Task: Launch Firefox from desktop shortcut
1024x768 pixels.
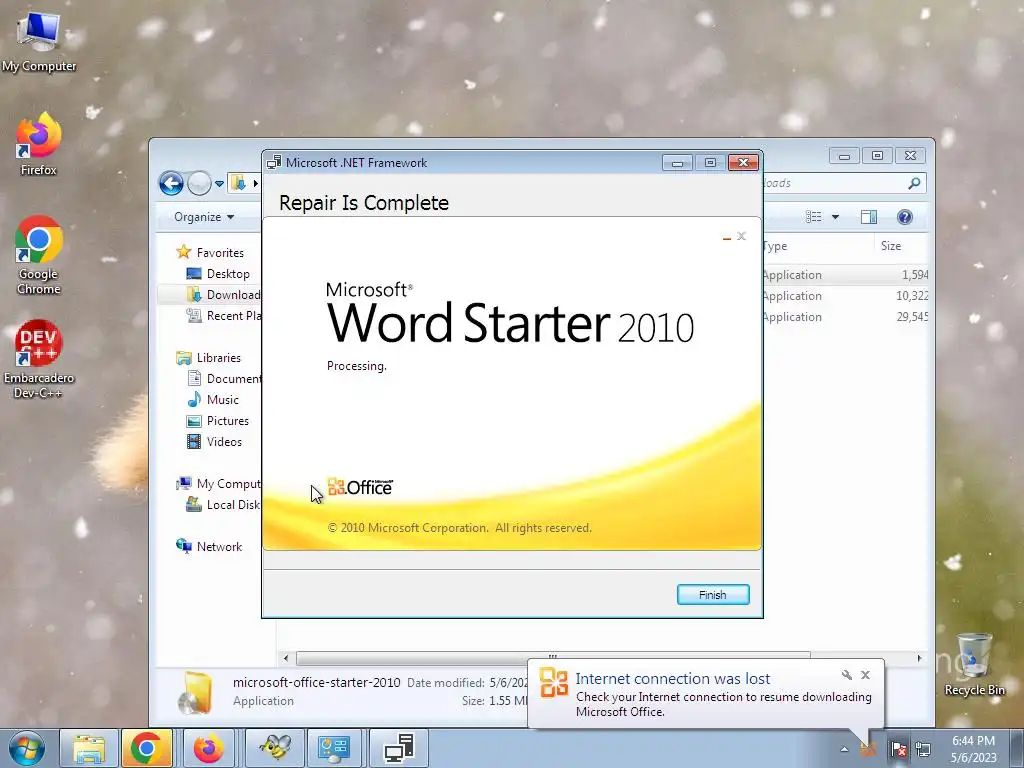Action: coord(39,144)
